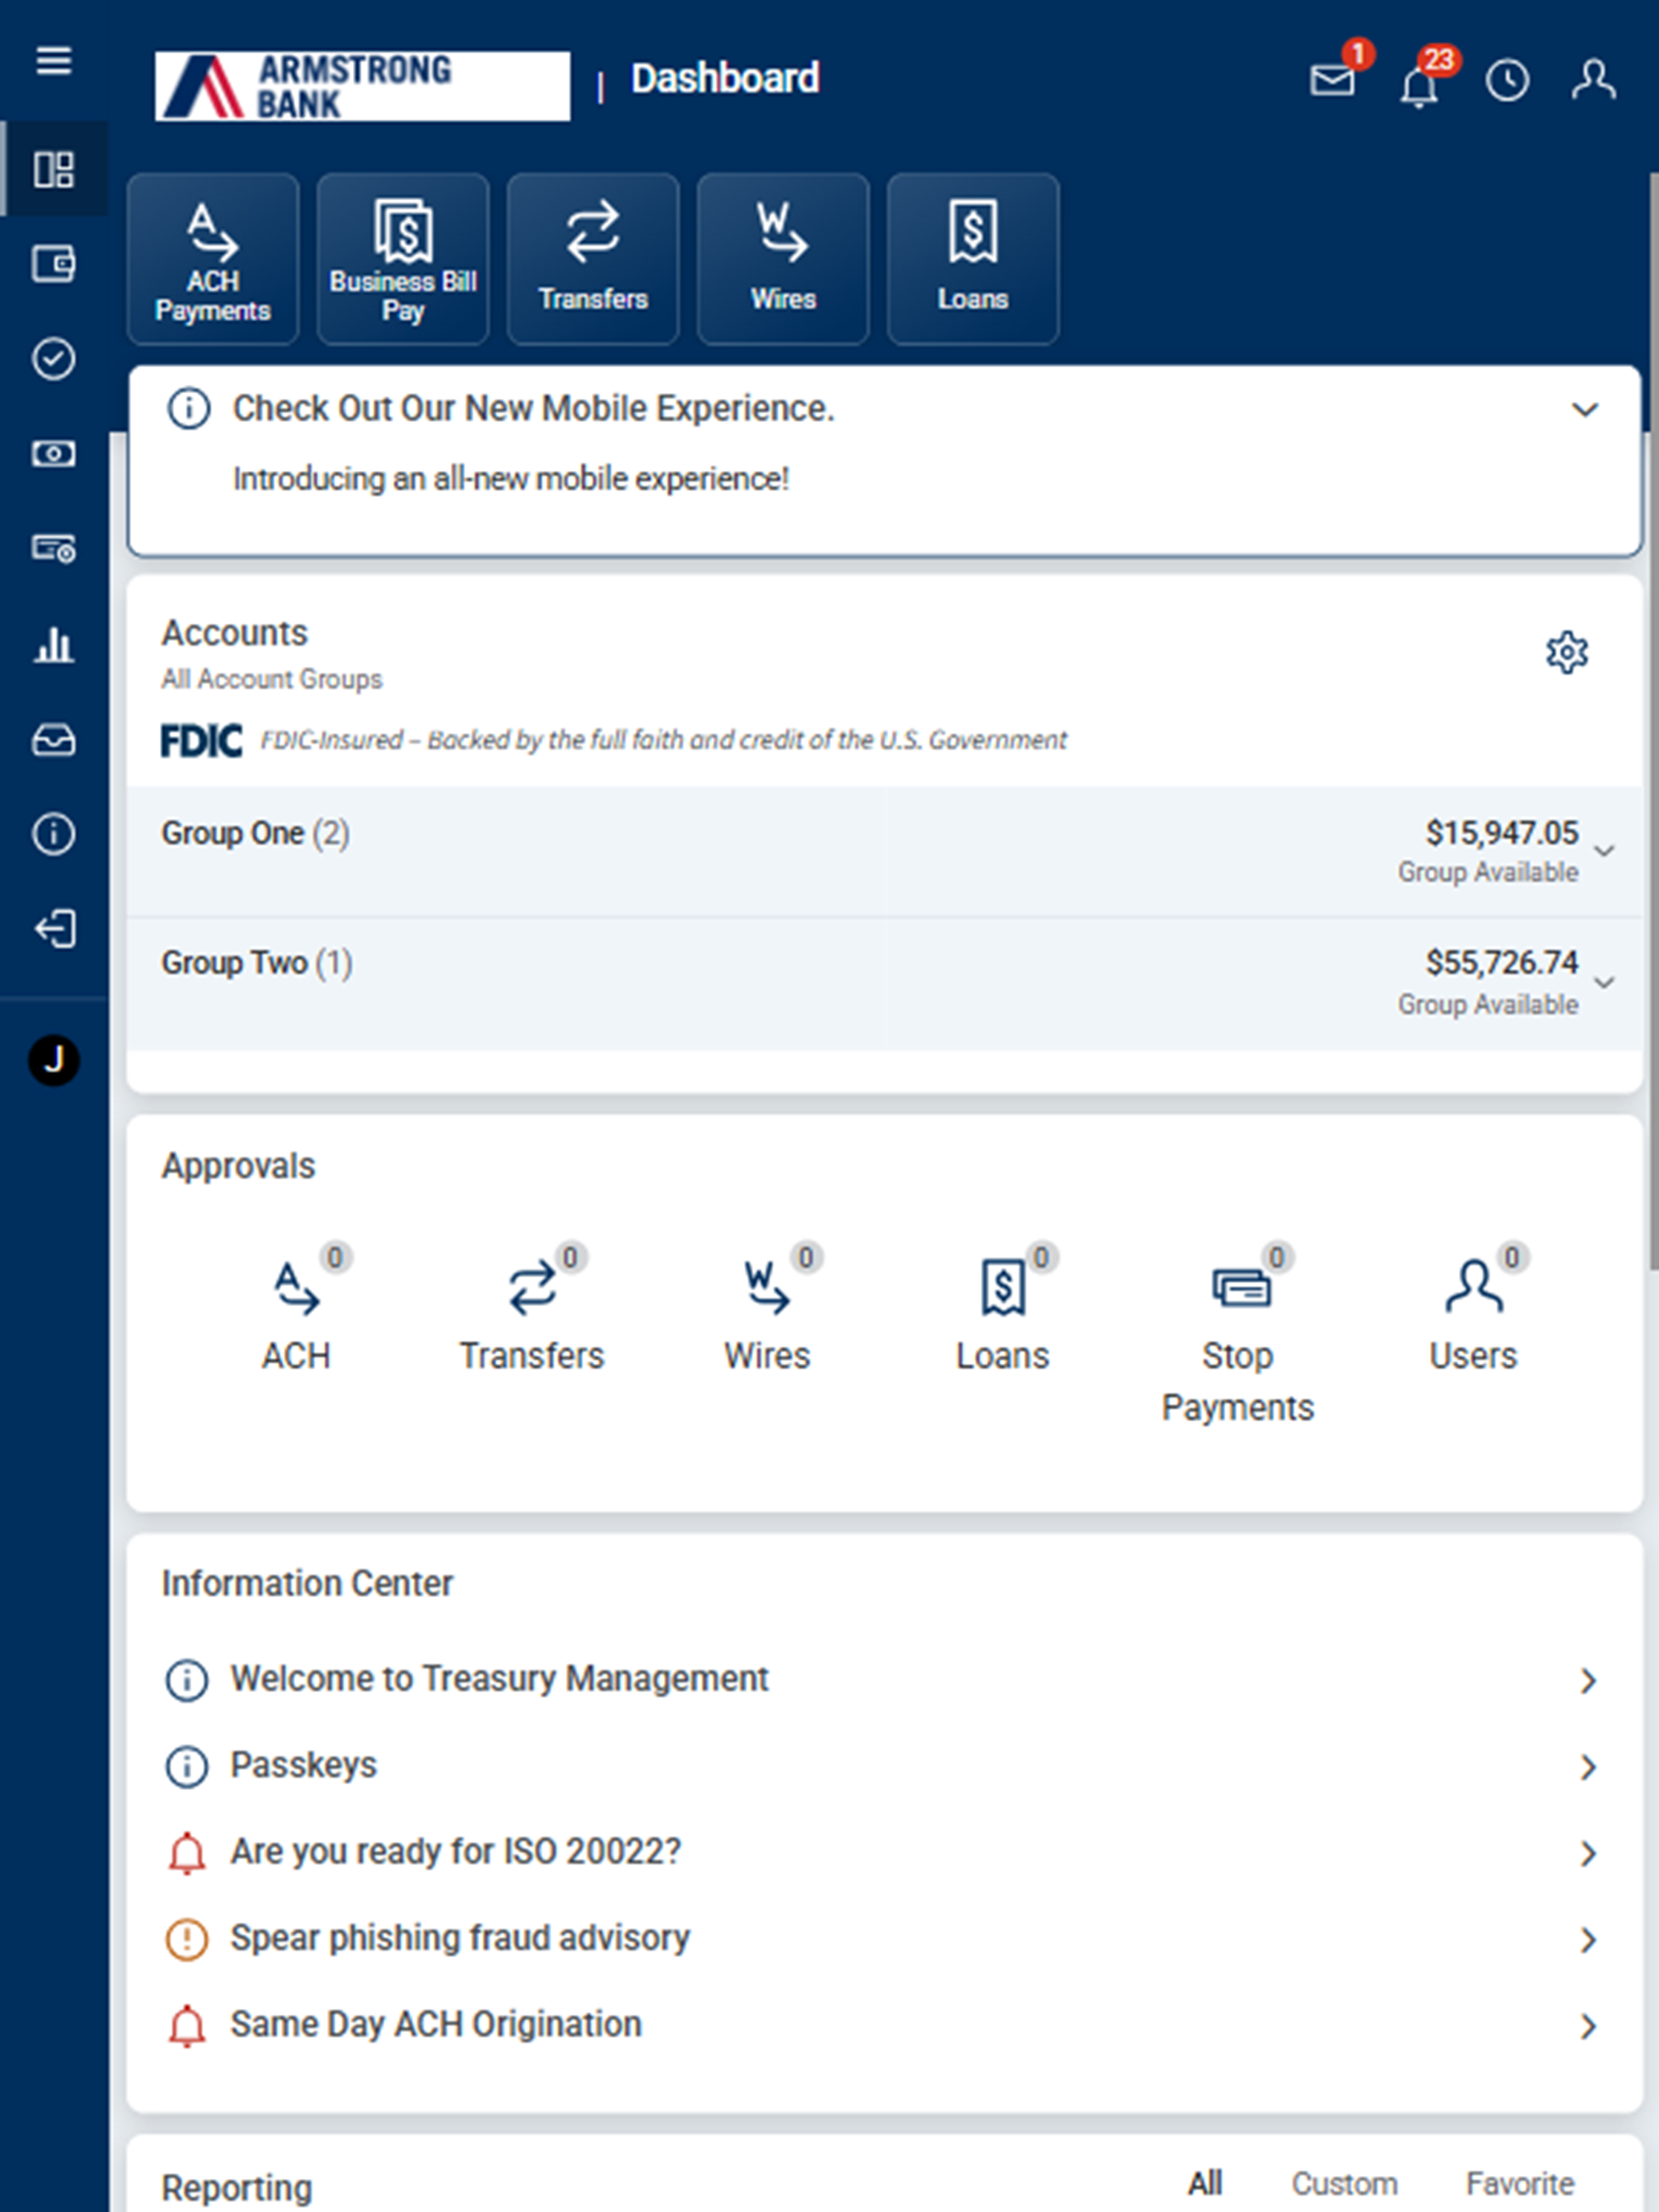Open Business Bill Pay tile

tap(403, 259)
